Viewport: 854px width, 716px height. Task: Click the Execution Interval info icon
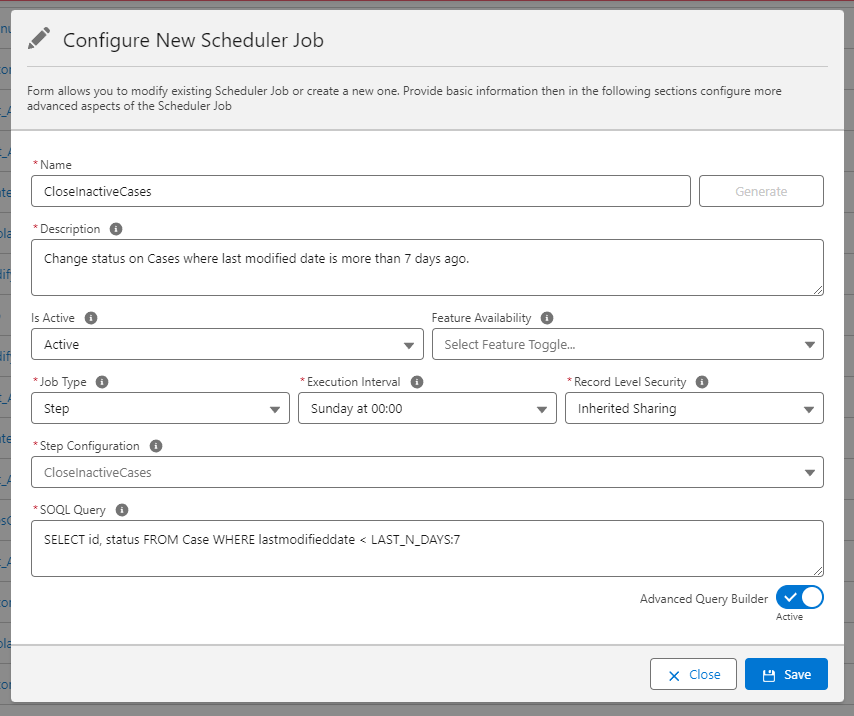click(417, 381)
